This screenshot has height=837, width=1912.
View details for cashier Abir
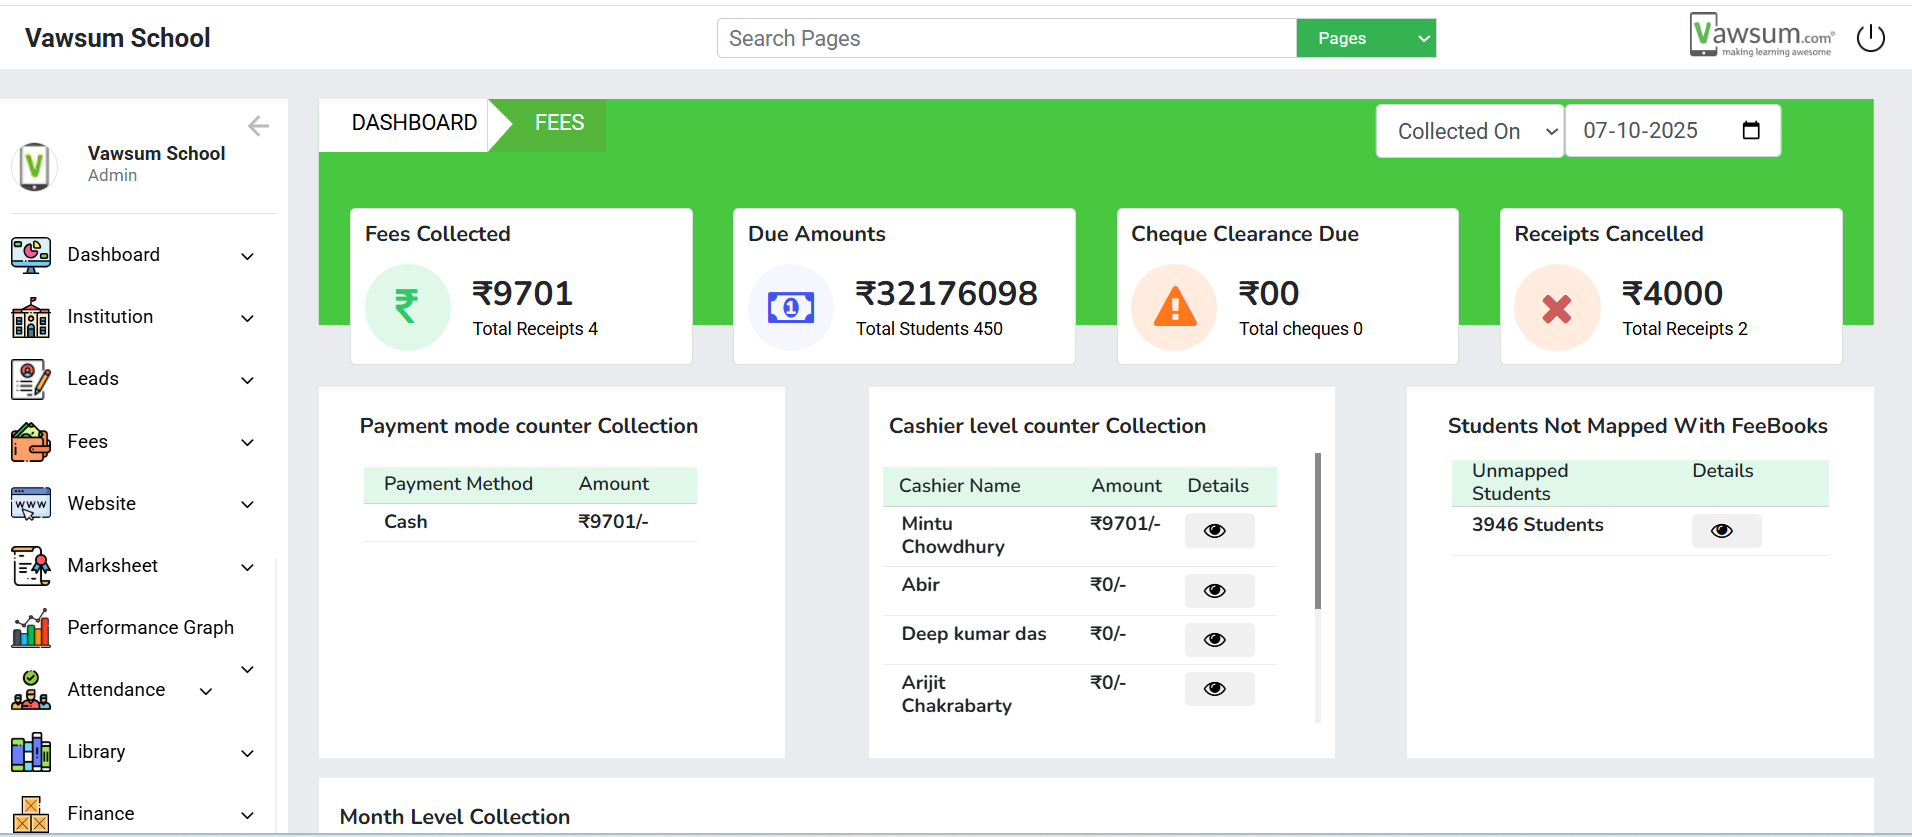(1218, 591)
